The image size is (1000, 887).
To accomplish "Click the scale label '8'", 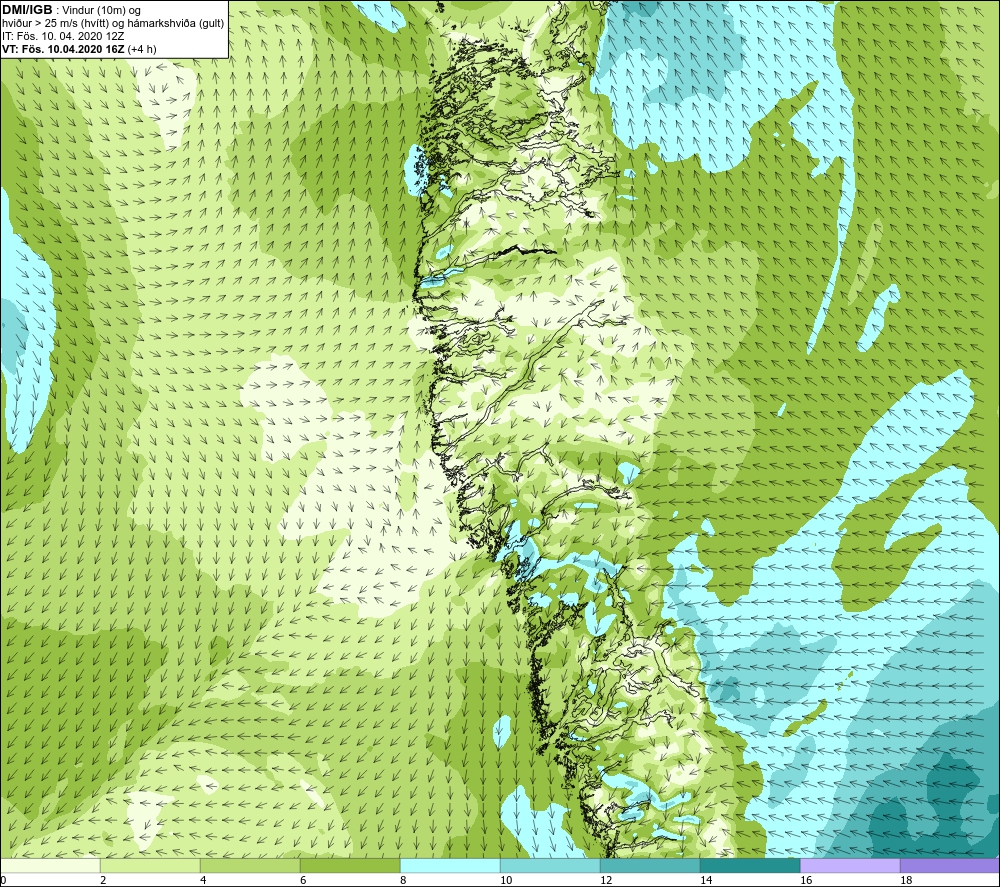I will 403,881.
